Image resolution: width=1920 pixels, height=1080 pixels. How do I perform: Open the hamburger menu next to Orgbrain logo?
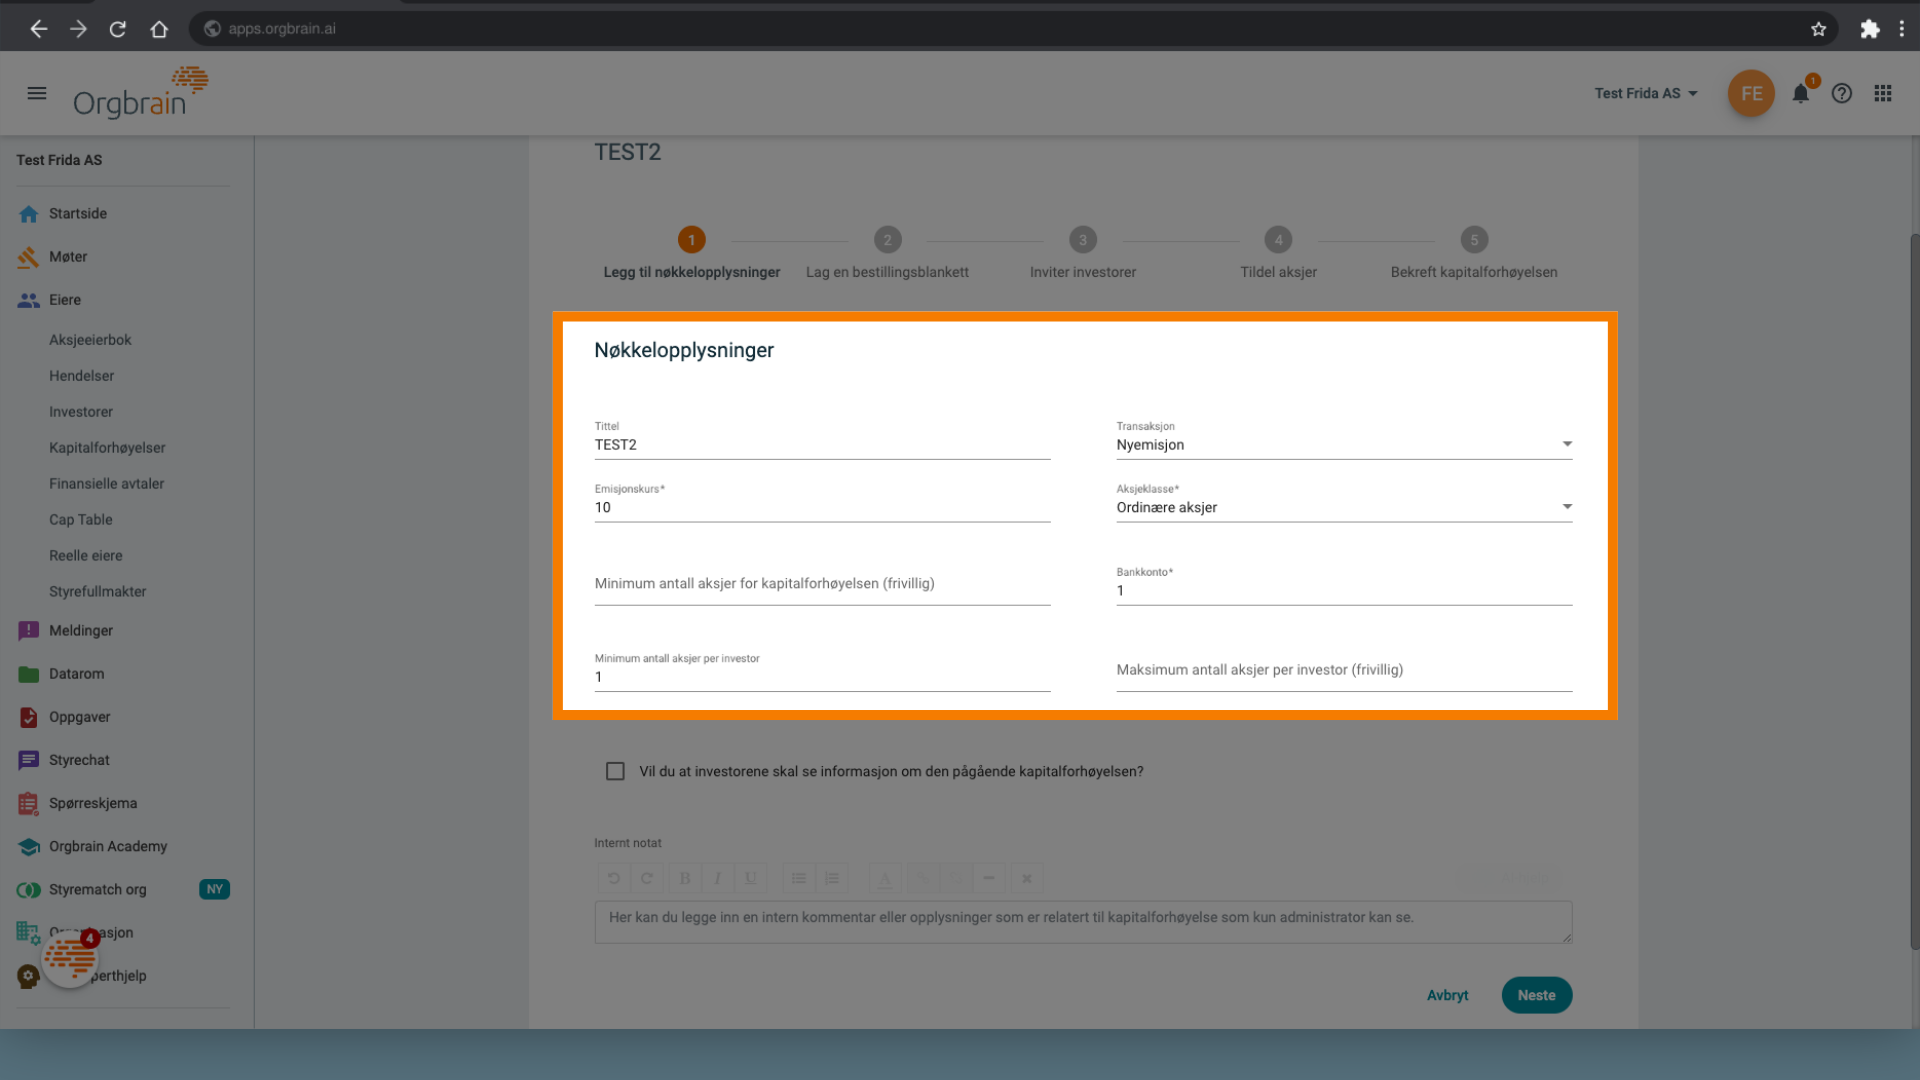pos(37,93)
